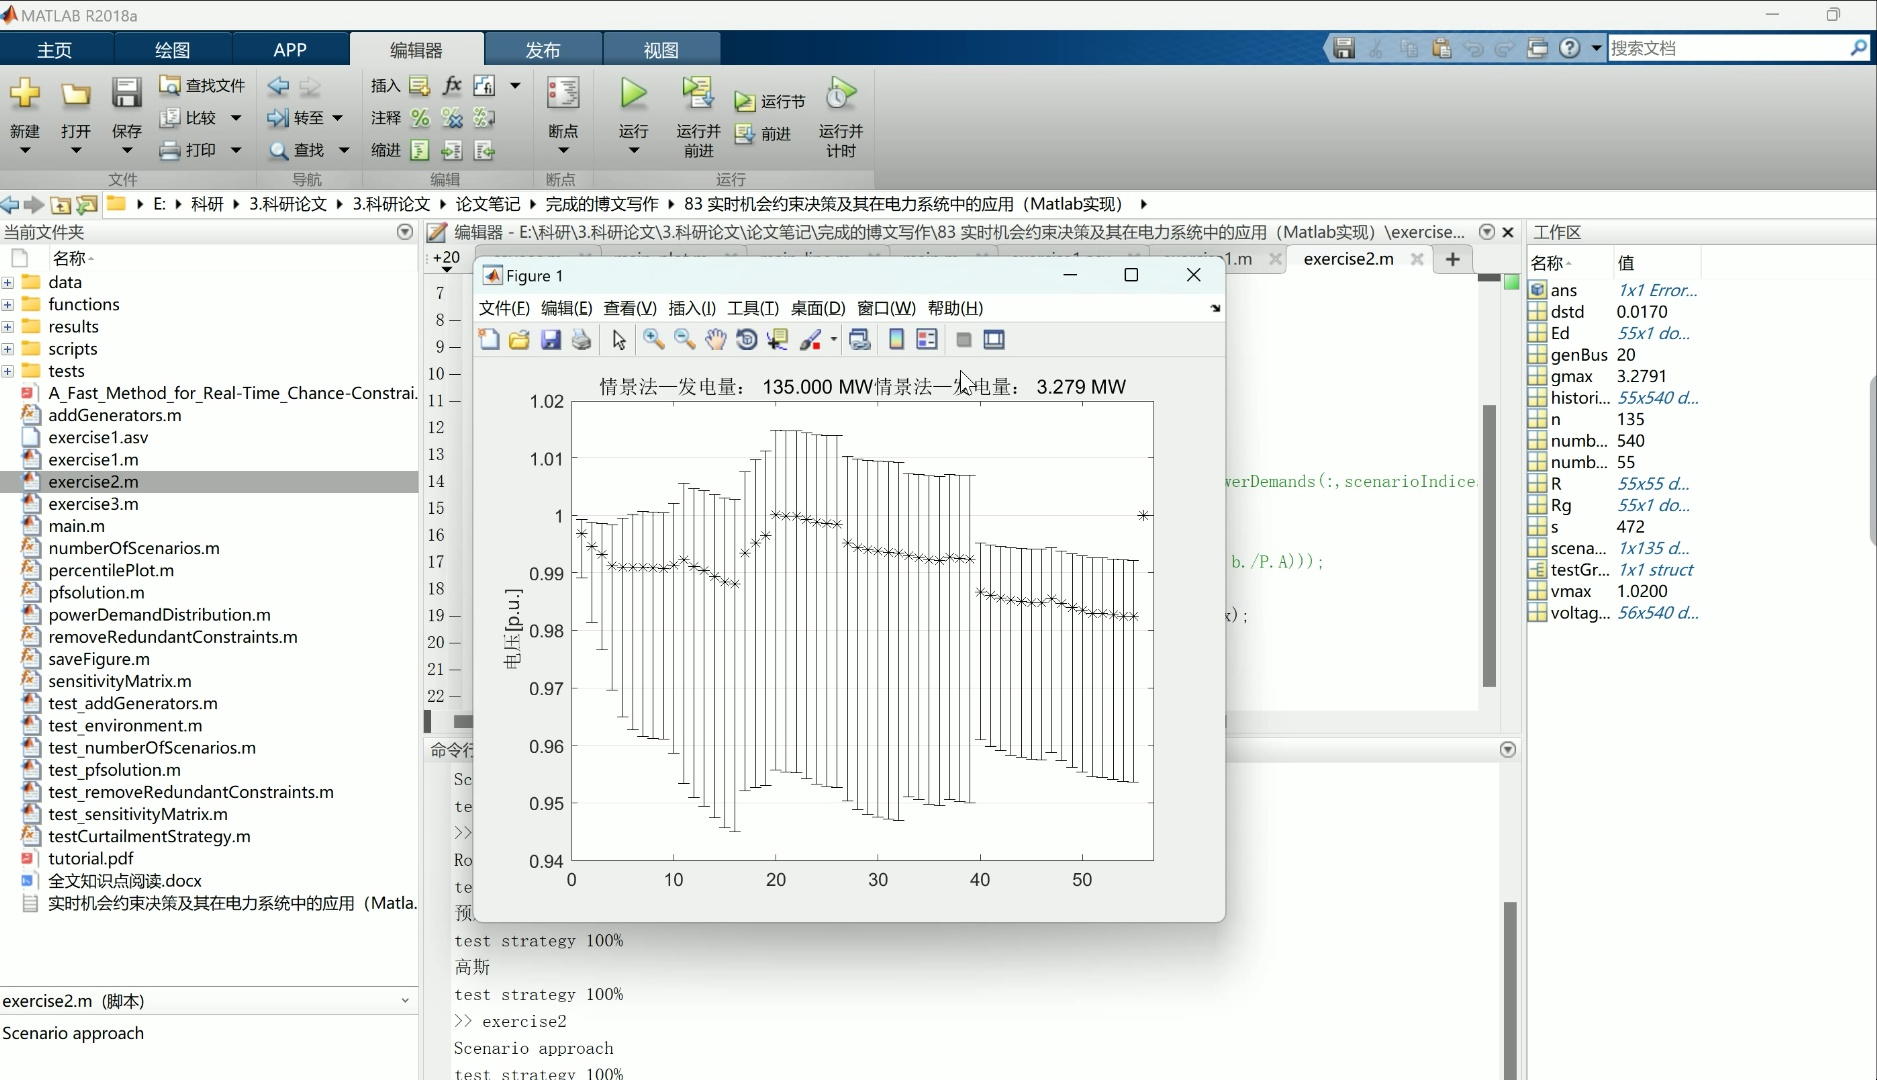Toggle the Edit Plot arrow tool
This screenshot has height=1080, width=1877.
pyautogui.click(x=619, y=340)
